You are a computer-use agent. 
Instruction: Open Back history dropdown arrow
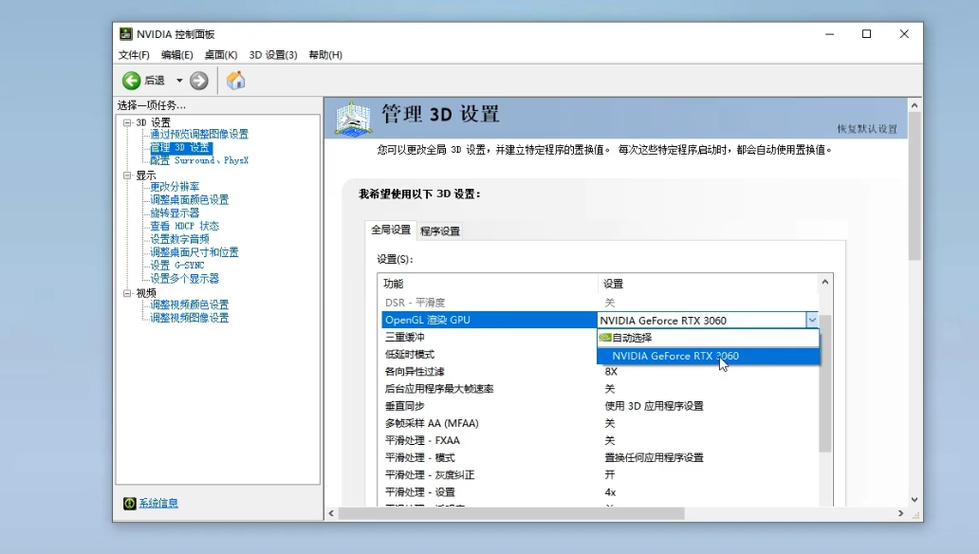pos(179,81)
